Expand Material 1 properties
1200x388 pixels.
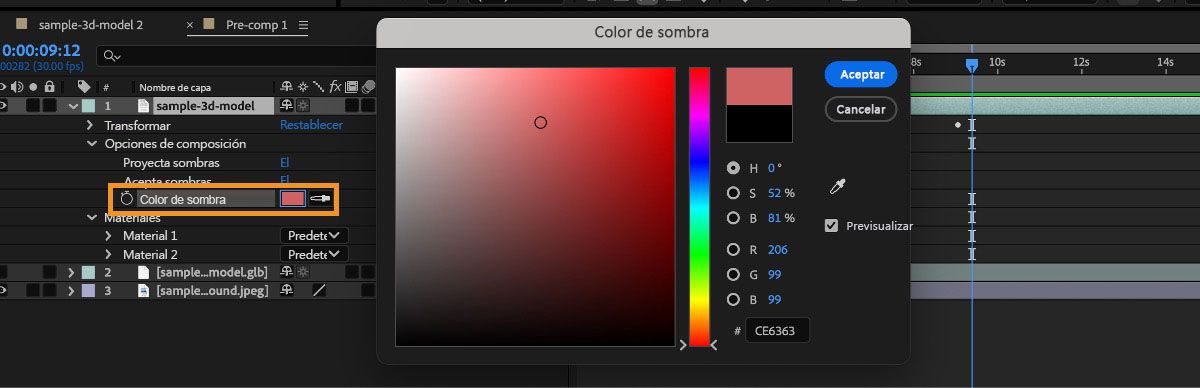[108, 235]
